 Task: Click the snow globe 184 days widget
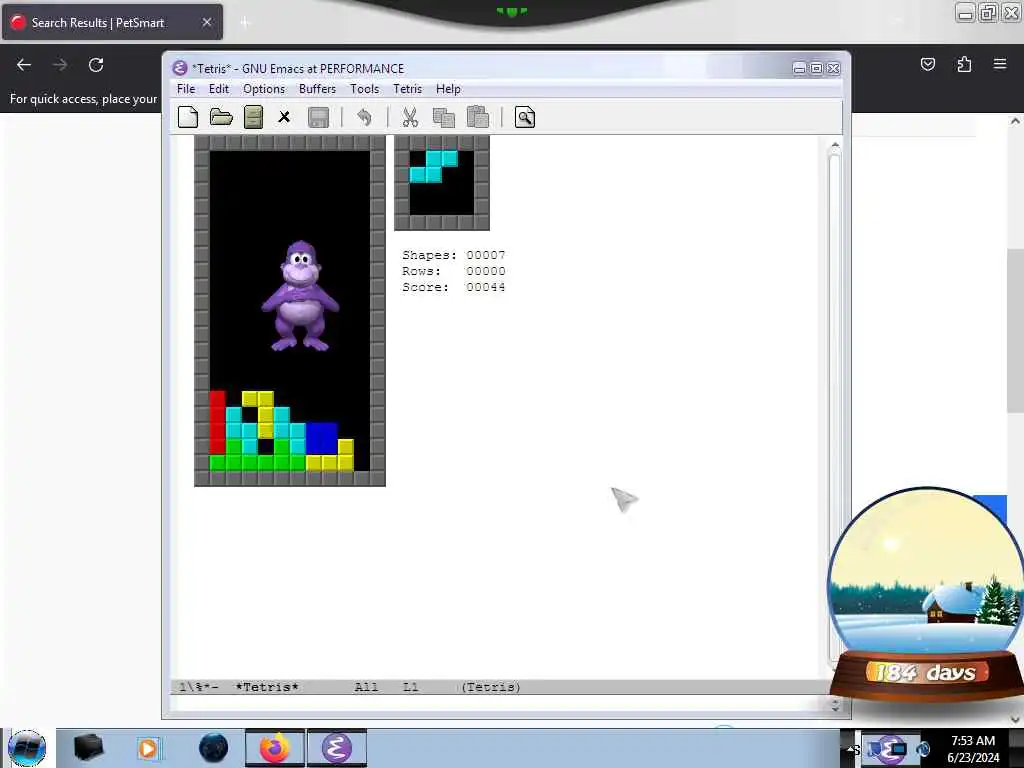pos(926,593)
